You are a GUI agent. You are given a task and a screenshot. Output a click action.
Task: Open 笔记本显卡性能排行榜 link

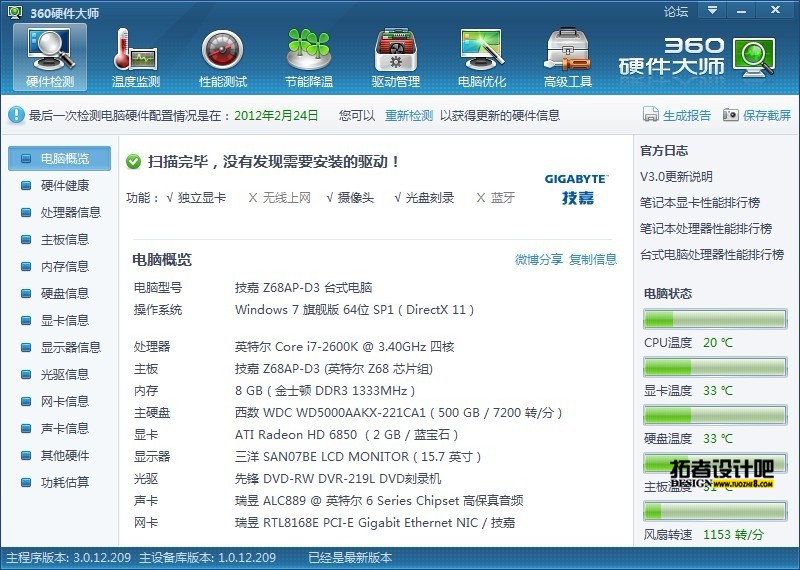click(700, 203)
